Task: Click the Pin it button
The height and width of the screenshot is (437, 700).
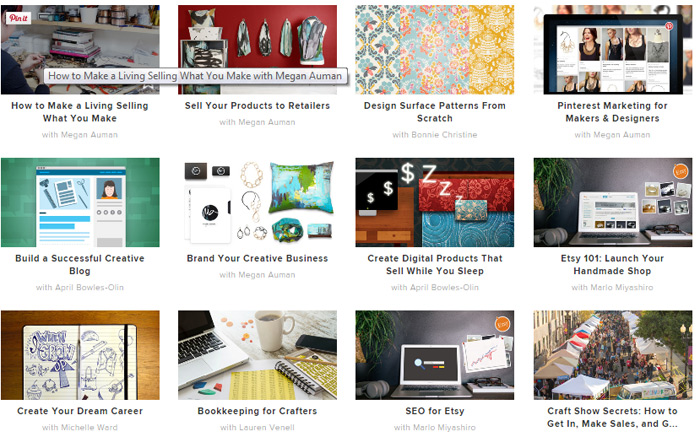Action: (x=18, y=18)
